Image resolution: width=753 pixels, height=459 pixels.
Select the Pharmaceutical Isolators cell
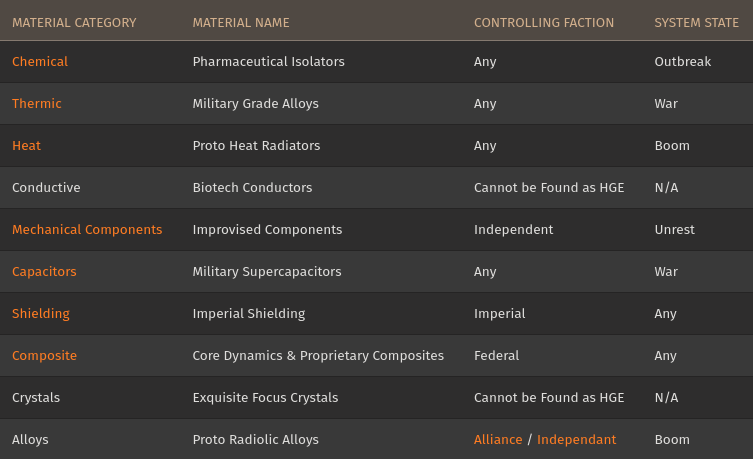(x=268, y=62)
